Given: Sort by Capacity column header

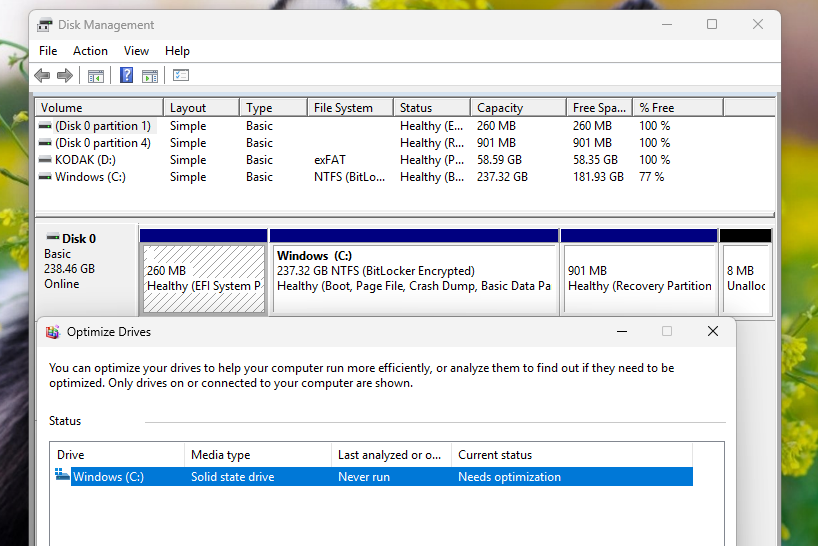Looking at the screenshot, I should click(x=519, y=108).
